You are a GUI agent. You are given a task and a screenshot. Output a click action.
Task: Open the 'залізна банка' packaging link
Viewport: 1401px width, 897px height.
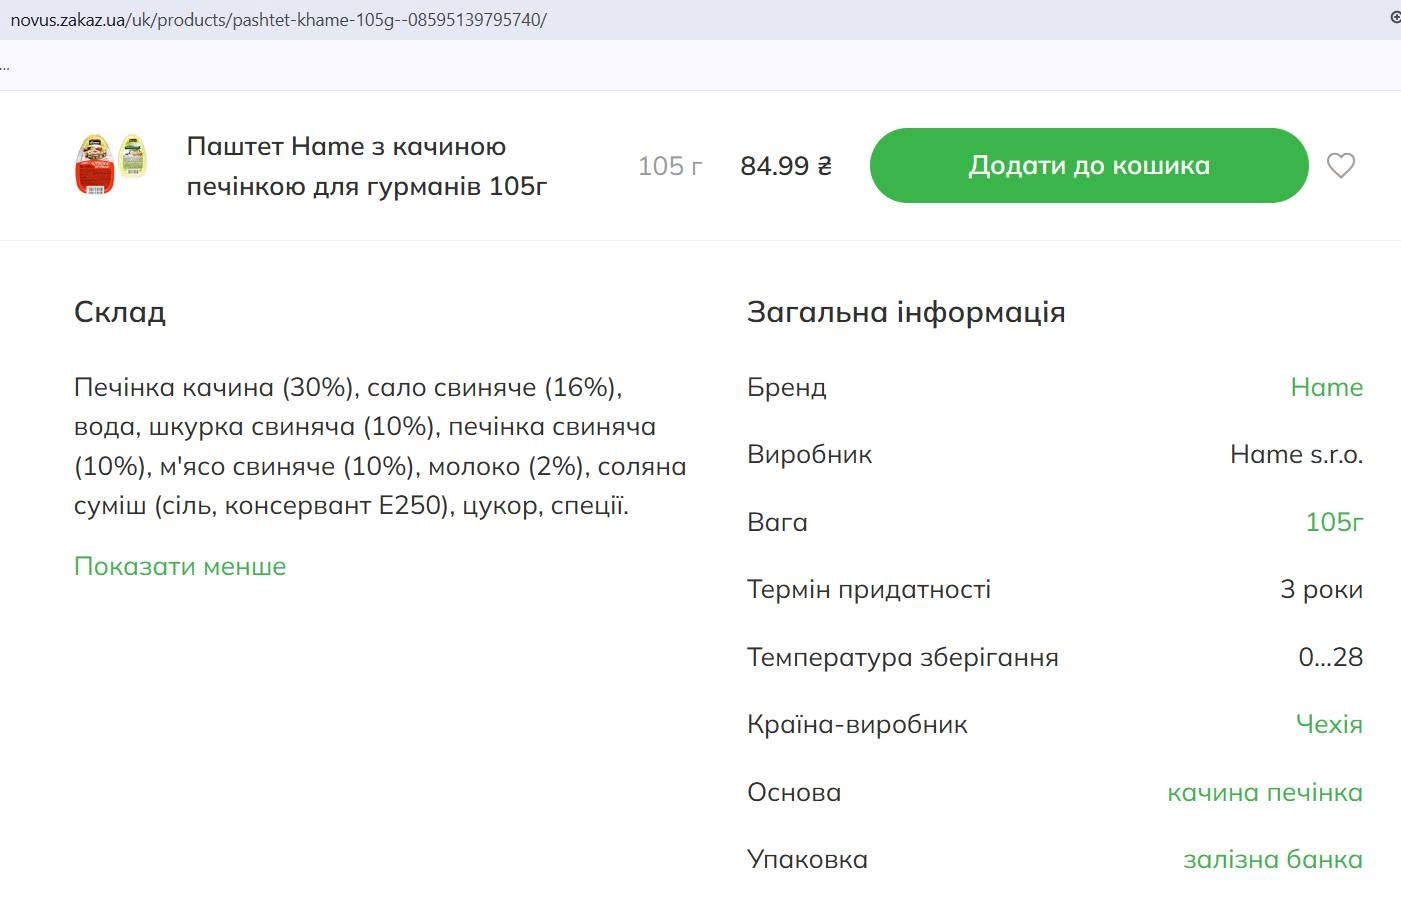[x=1273, y=859]
